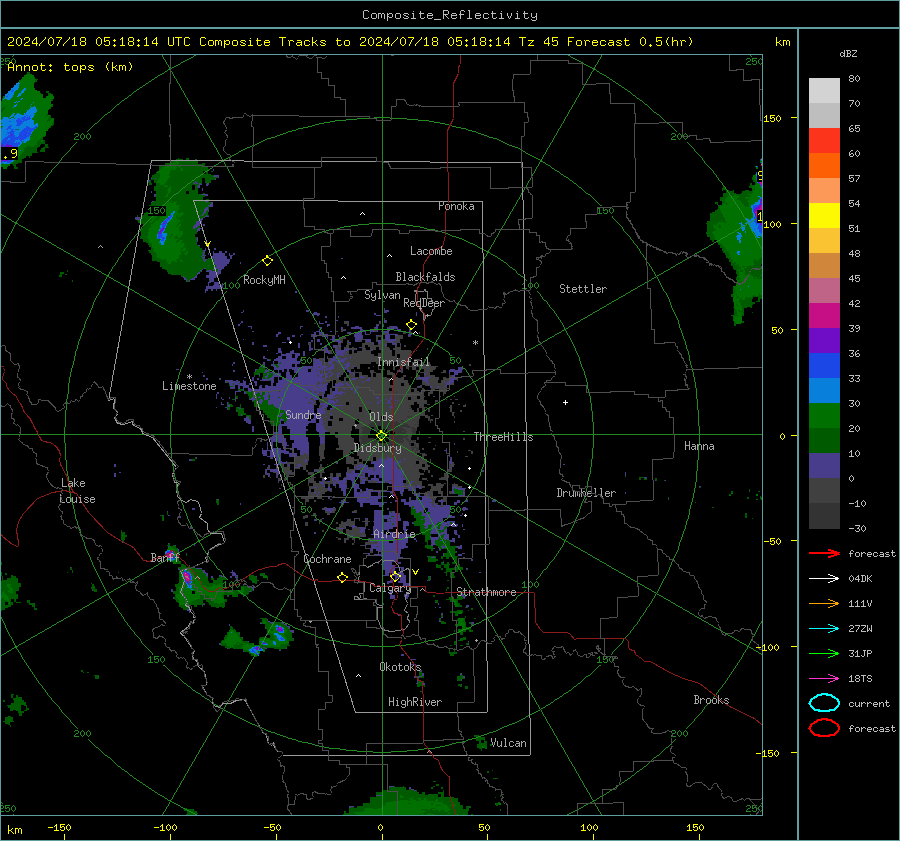Select the yellow diamond marker above Calgary

pos(395,576)
